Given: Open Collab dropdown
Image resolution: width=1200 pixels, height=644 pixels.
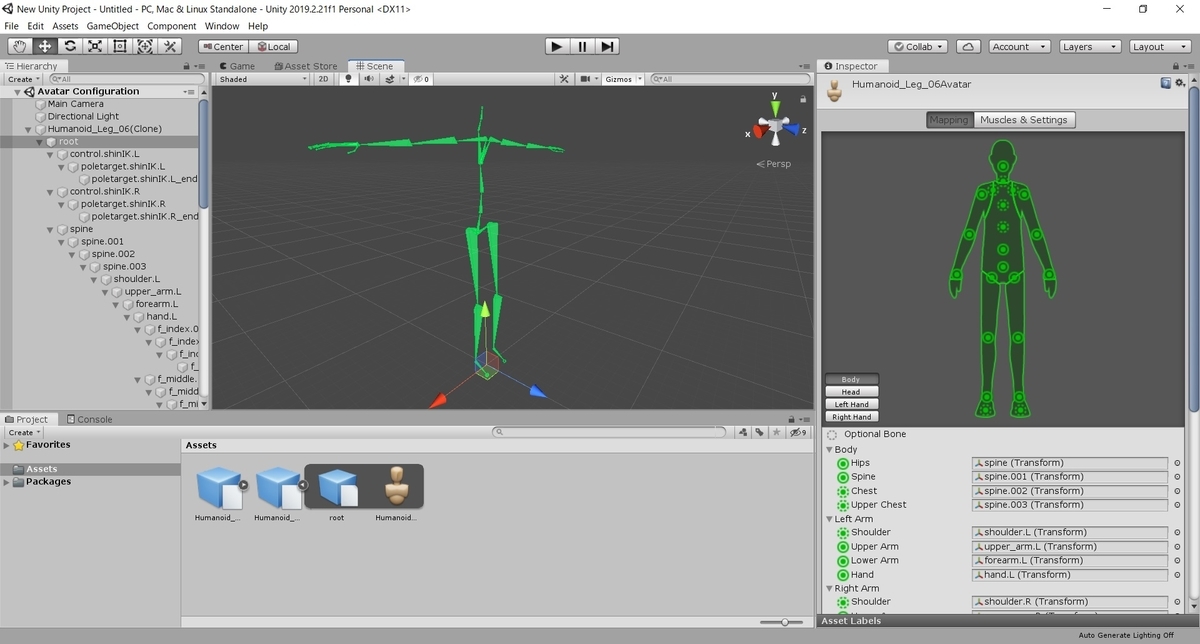Looking at the screenshot, I should 920,46.
